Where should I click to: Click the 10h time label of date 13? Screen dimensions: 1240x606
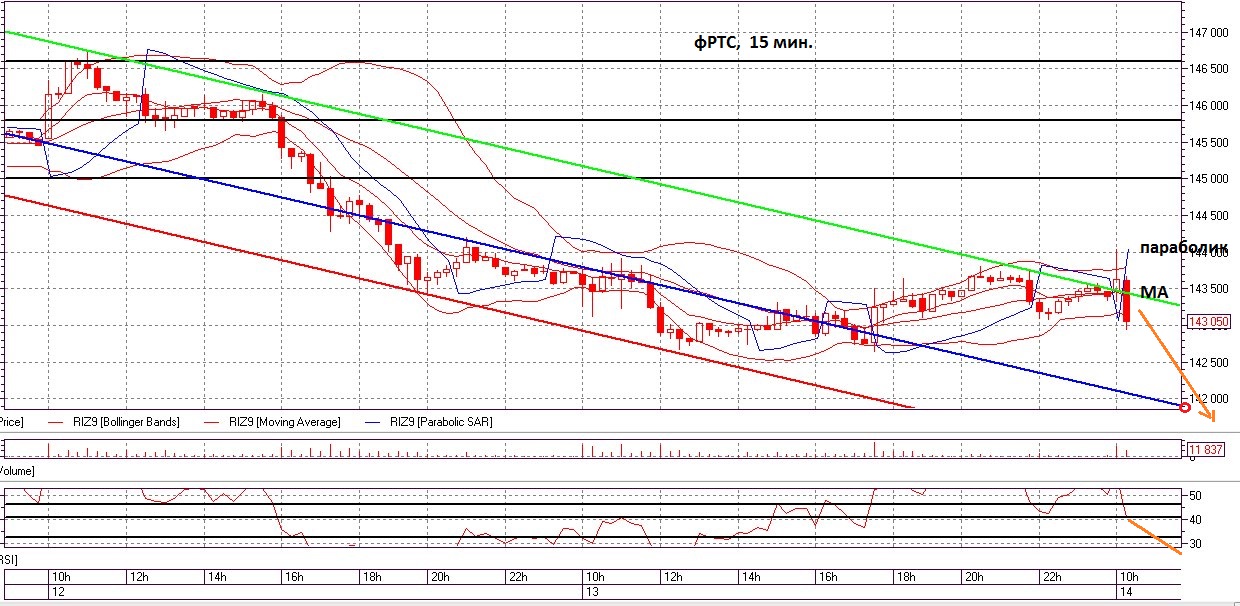[594, 577]
